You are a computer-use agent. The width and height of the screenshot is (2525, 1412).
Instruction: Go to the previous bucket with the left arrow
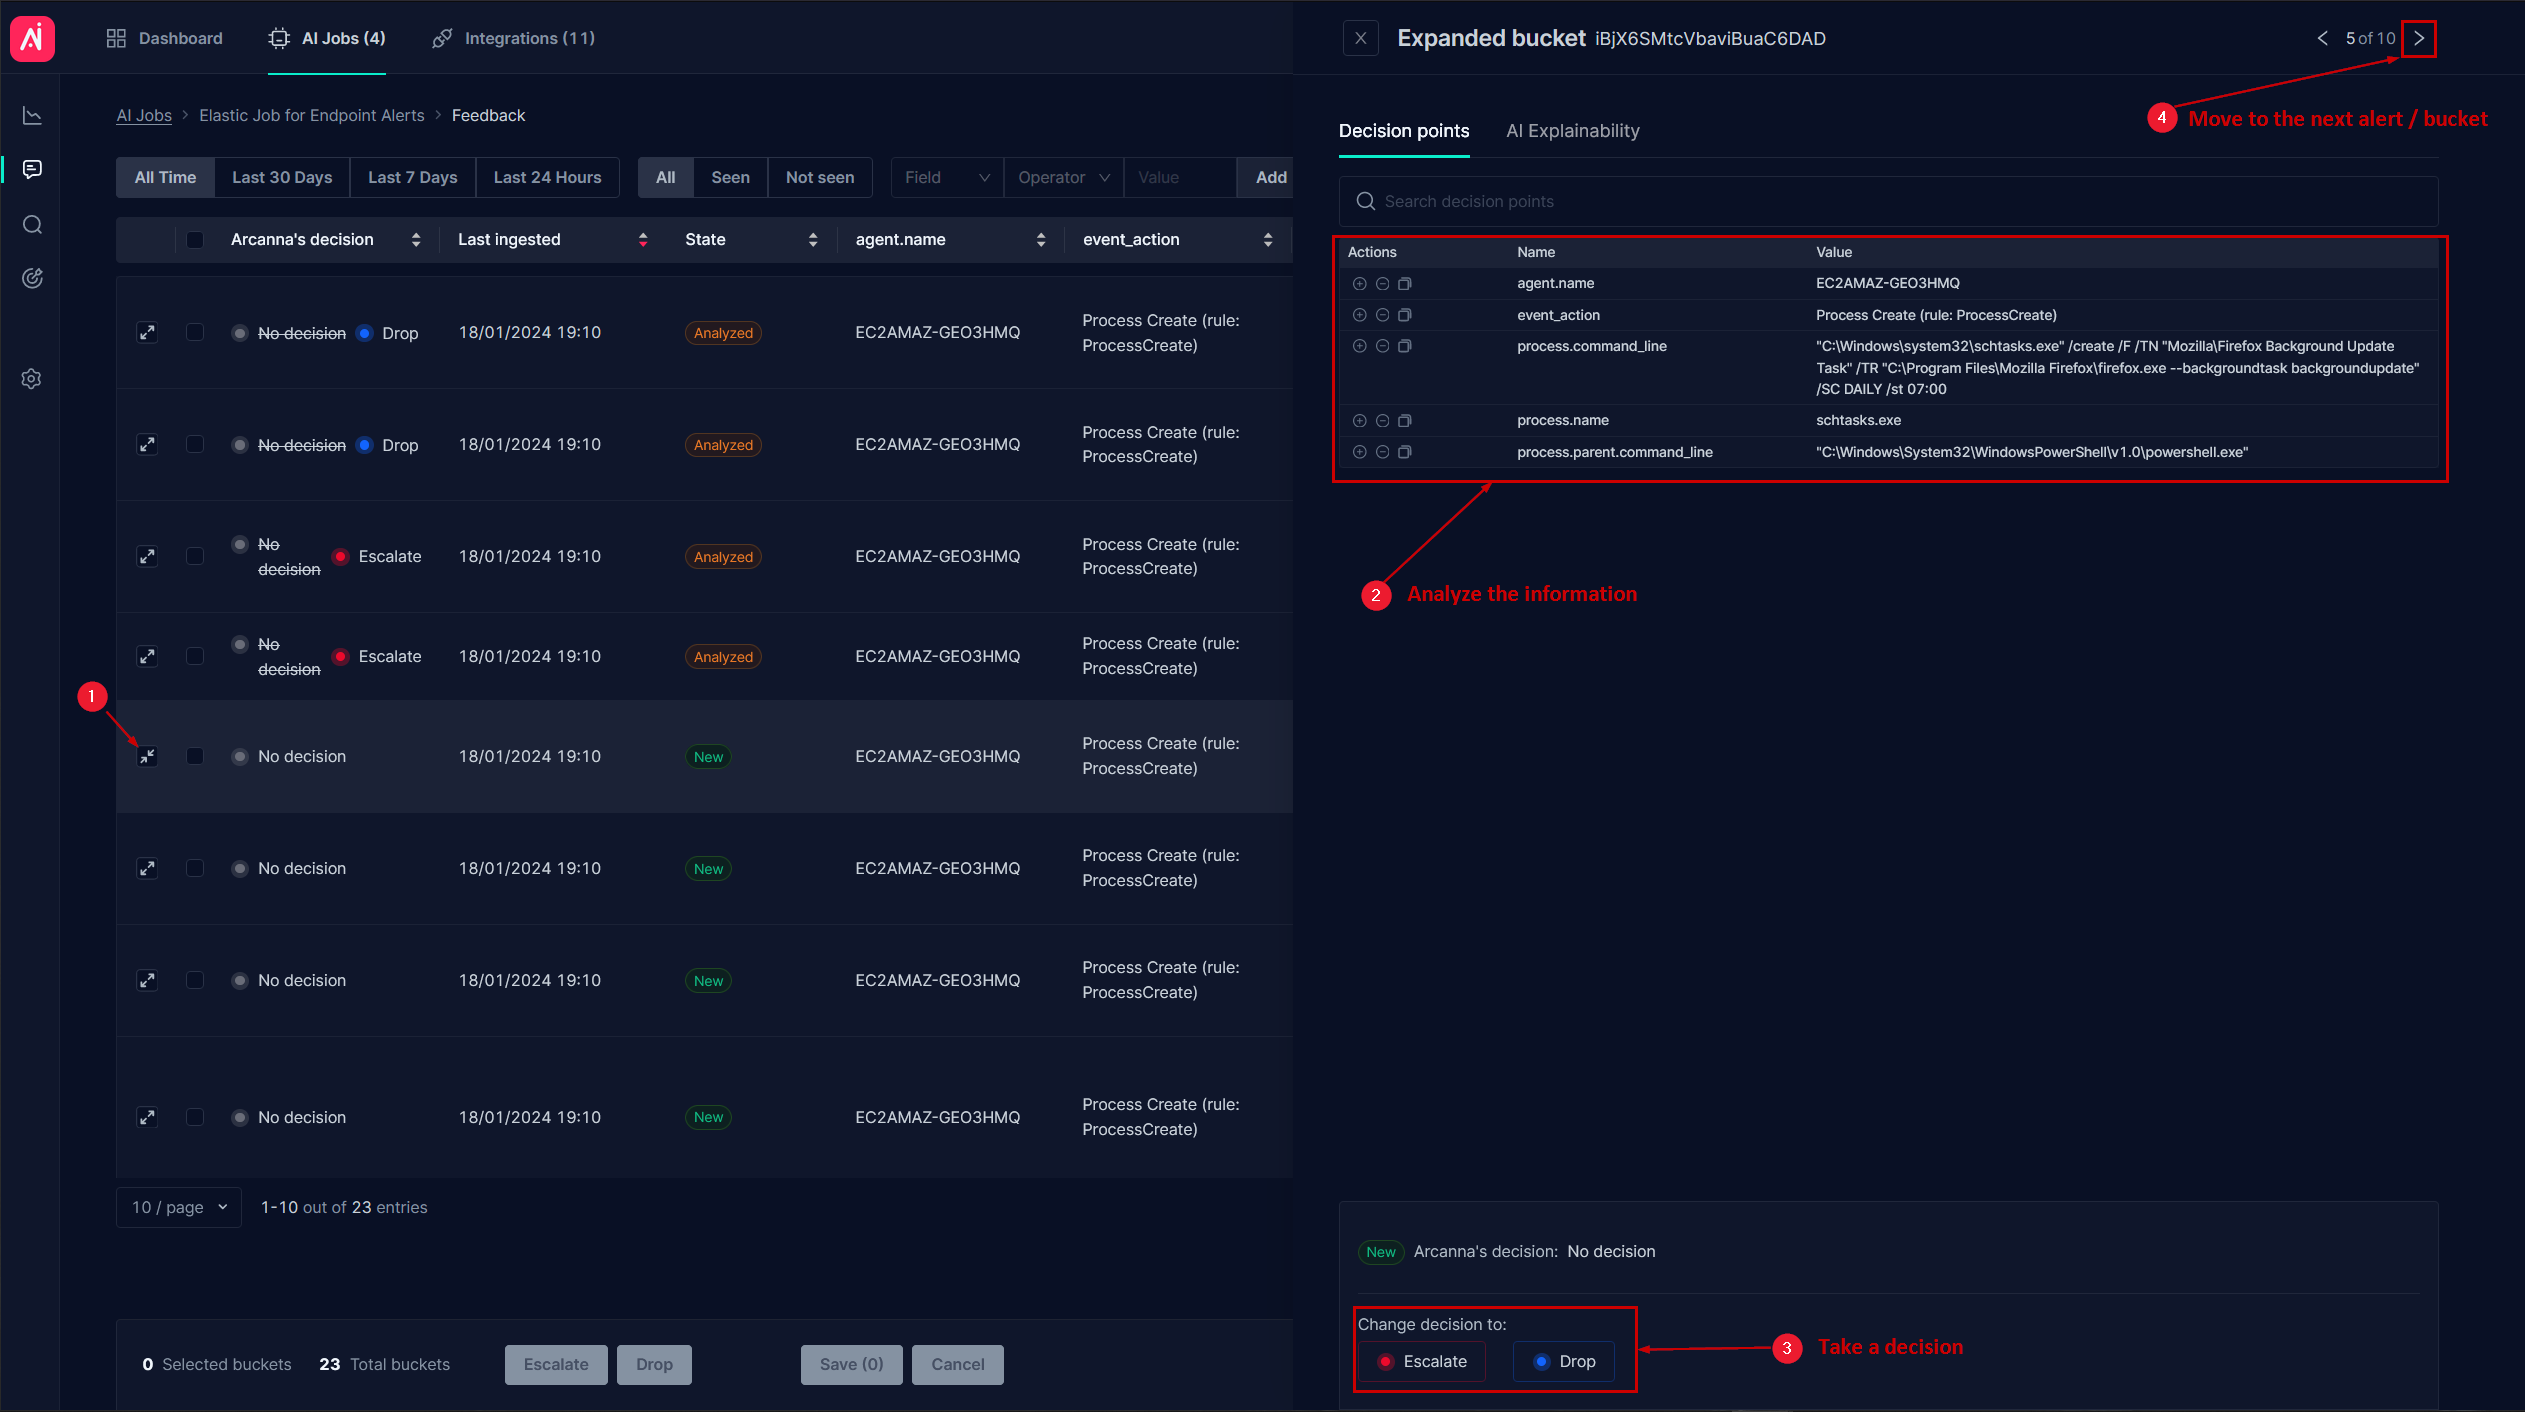(2322, 38)
